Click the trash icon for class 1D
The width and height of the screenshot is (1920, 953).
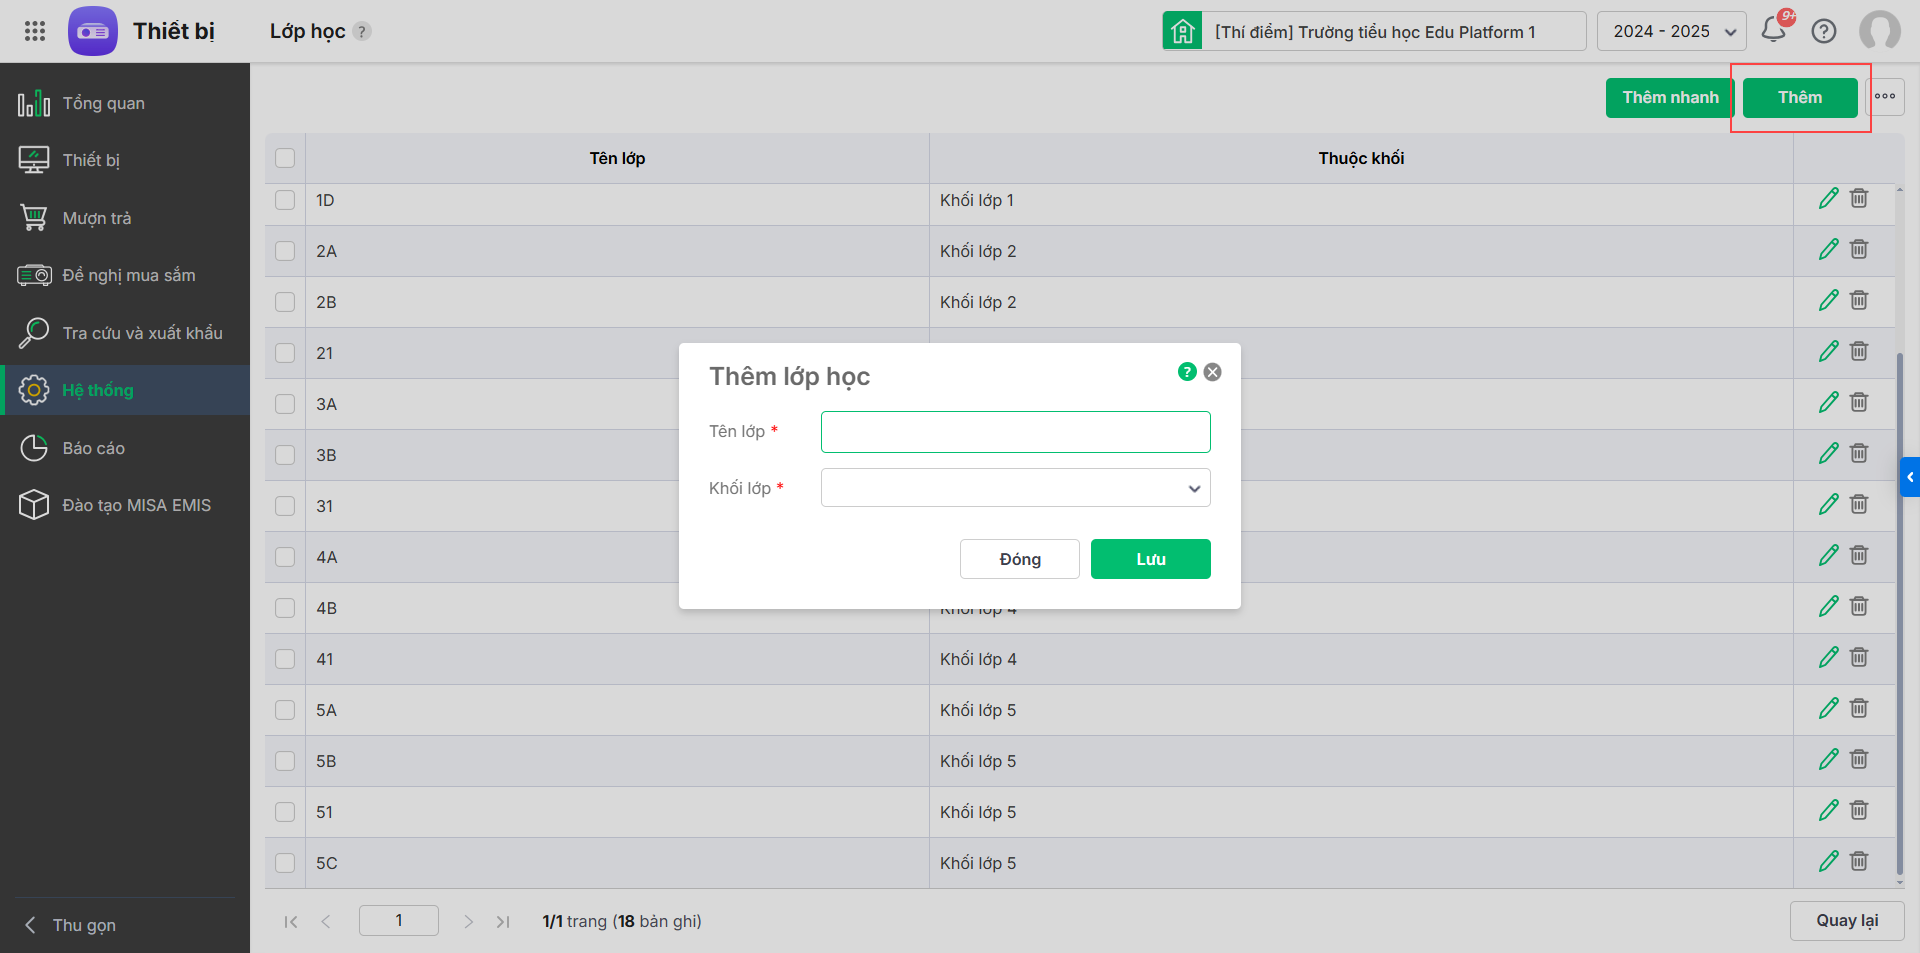(x=1859, y=199)
